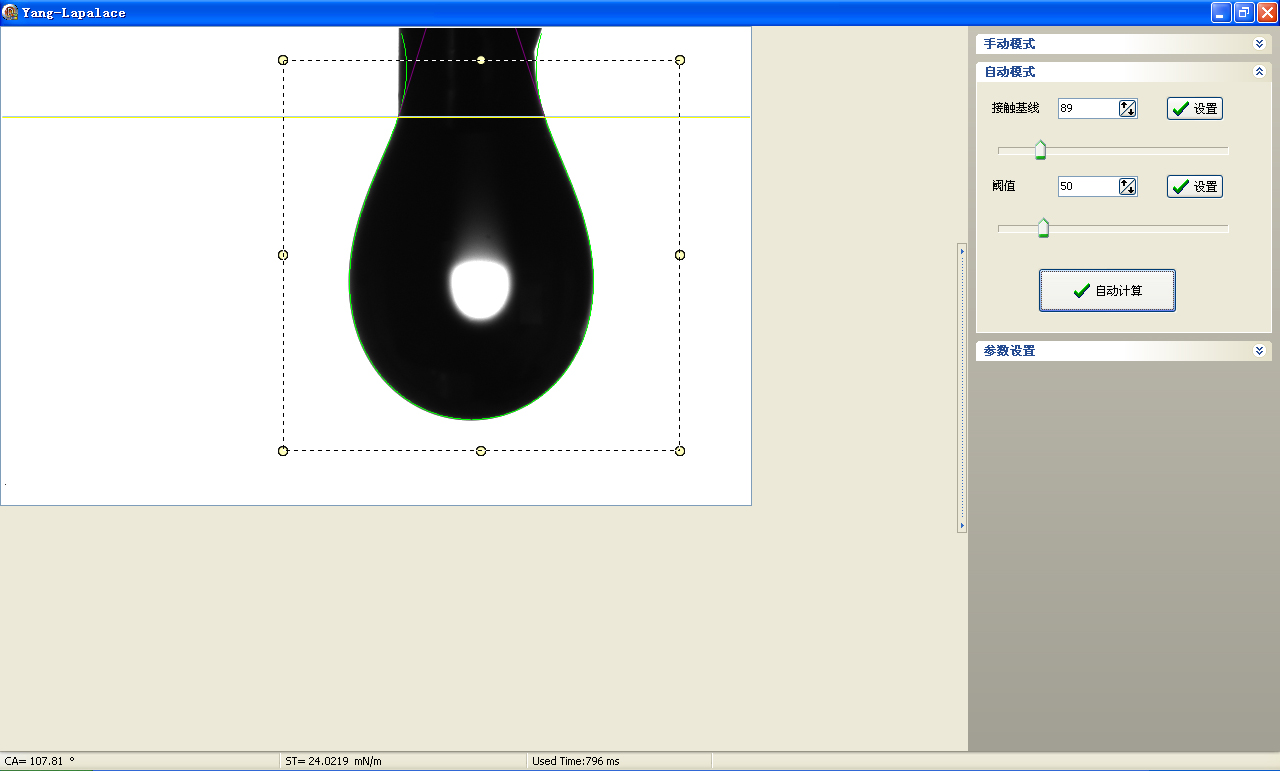Image resolution: width=1280 pixels, height=771 pixels.
Task: Click the 阈值 value input field
Action: (1087, 186)
